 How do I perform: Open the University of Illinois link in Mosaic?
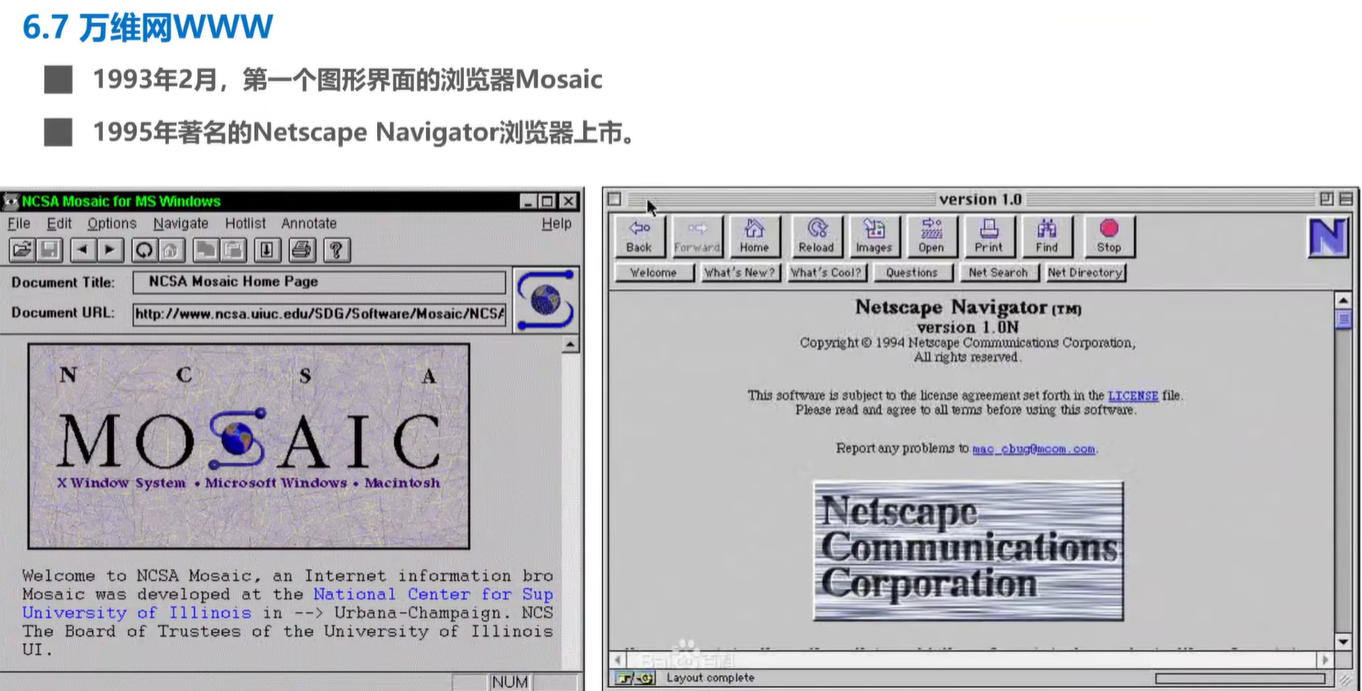point(137,612)
